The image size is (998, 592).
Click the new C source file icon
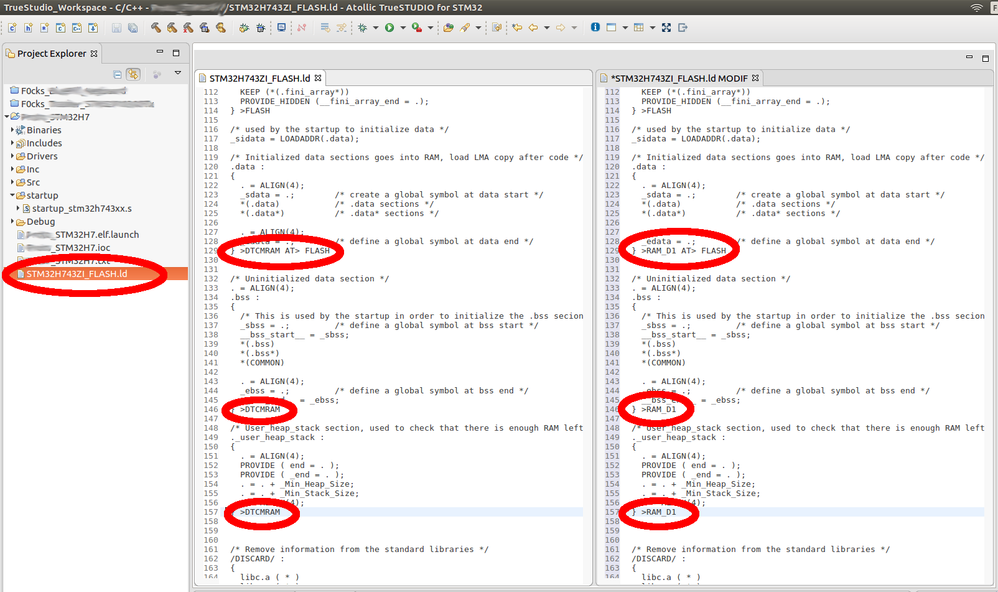pos(12,28)
